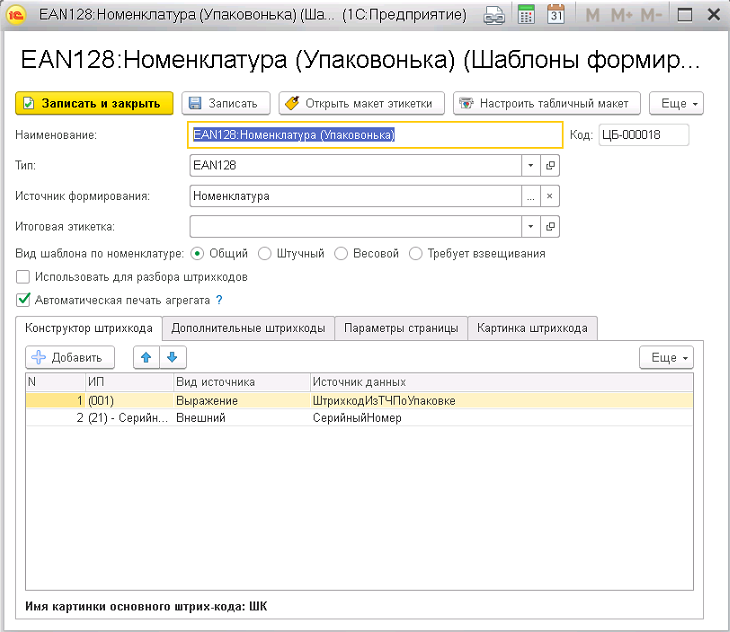Uncheck Автоматическая печать агрегата checkbox

point(23,300)
